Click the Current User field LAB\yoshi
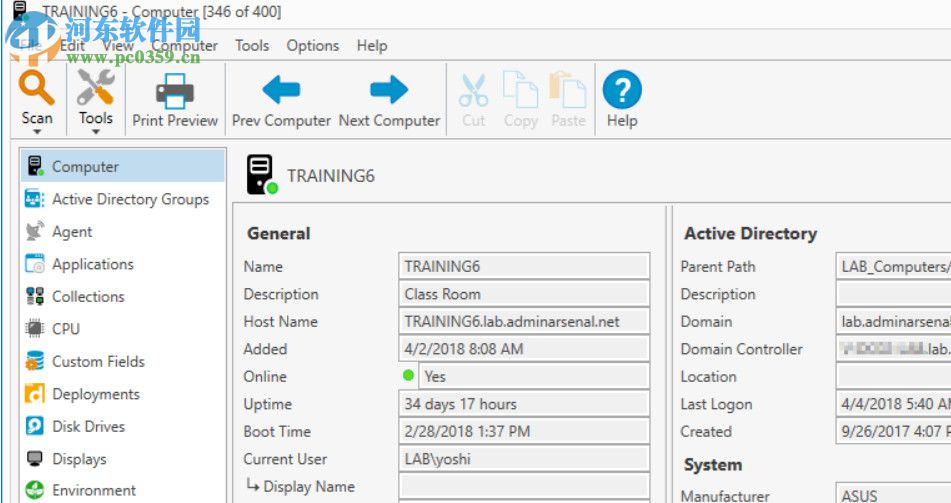Image resolution: width=951 pixels, height=503 pixels. click(524, 459)
